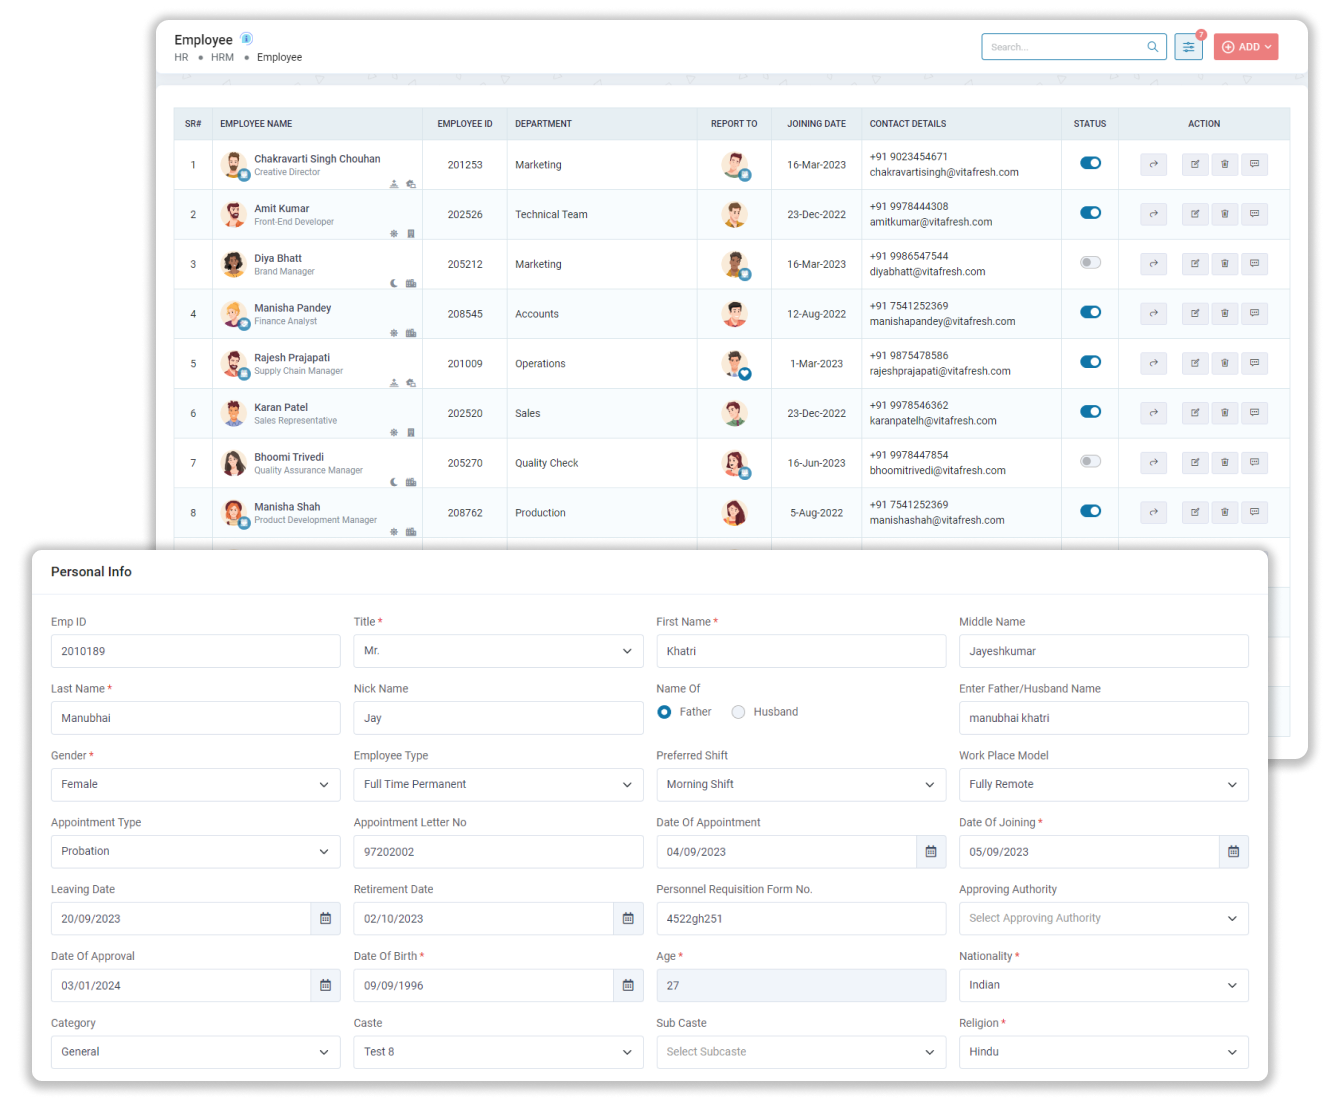Image resolution: width=1340 pixels, height=1100 pixels.
Task: Click edit icon for Chakravarti Singh Chouhan
Action: (1195, 164)
